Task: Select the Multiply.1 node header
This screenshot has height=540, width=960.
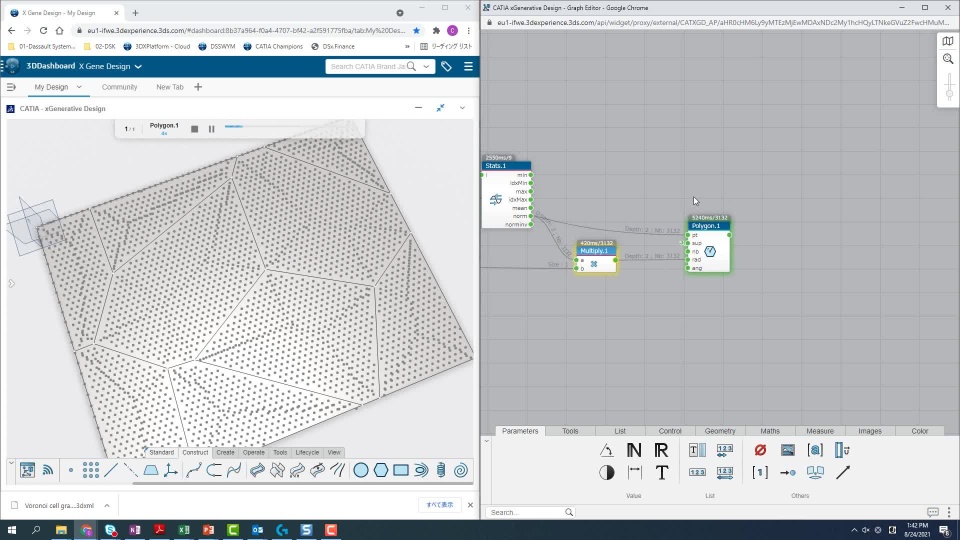Action: [596, 251]
